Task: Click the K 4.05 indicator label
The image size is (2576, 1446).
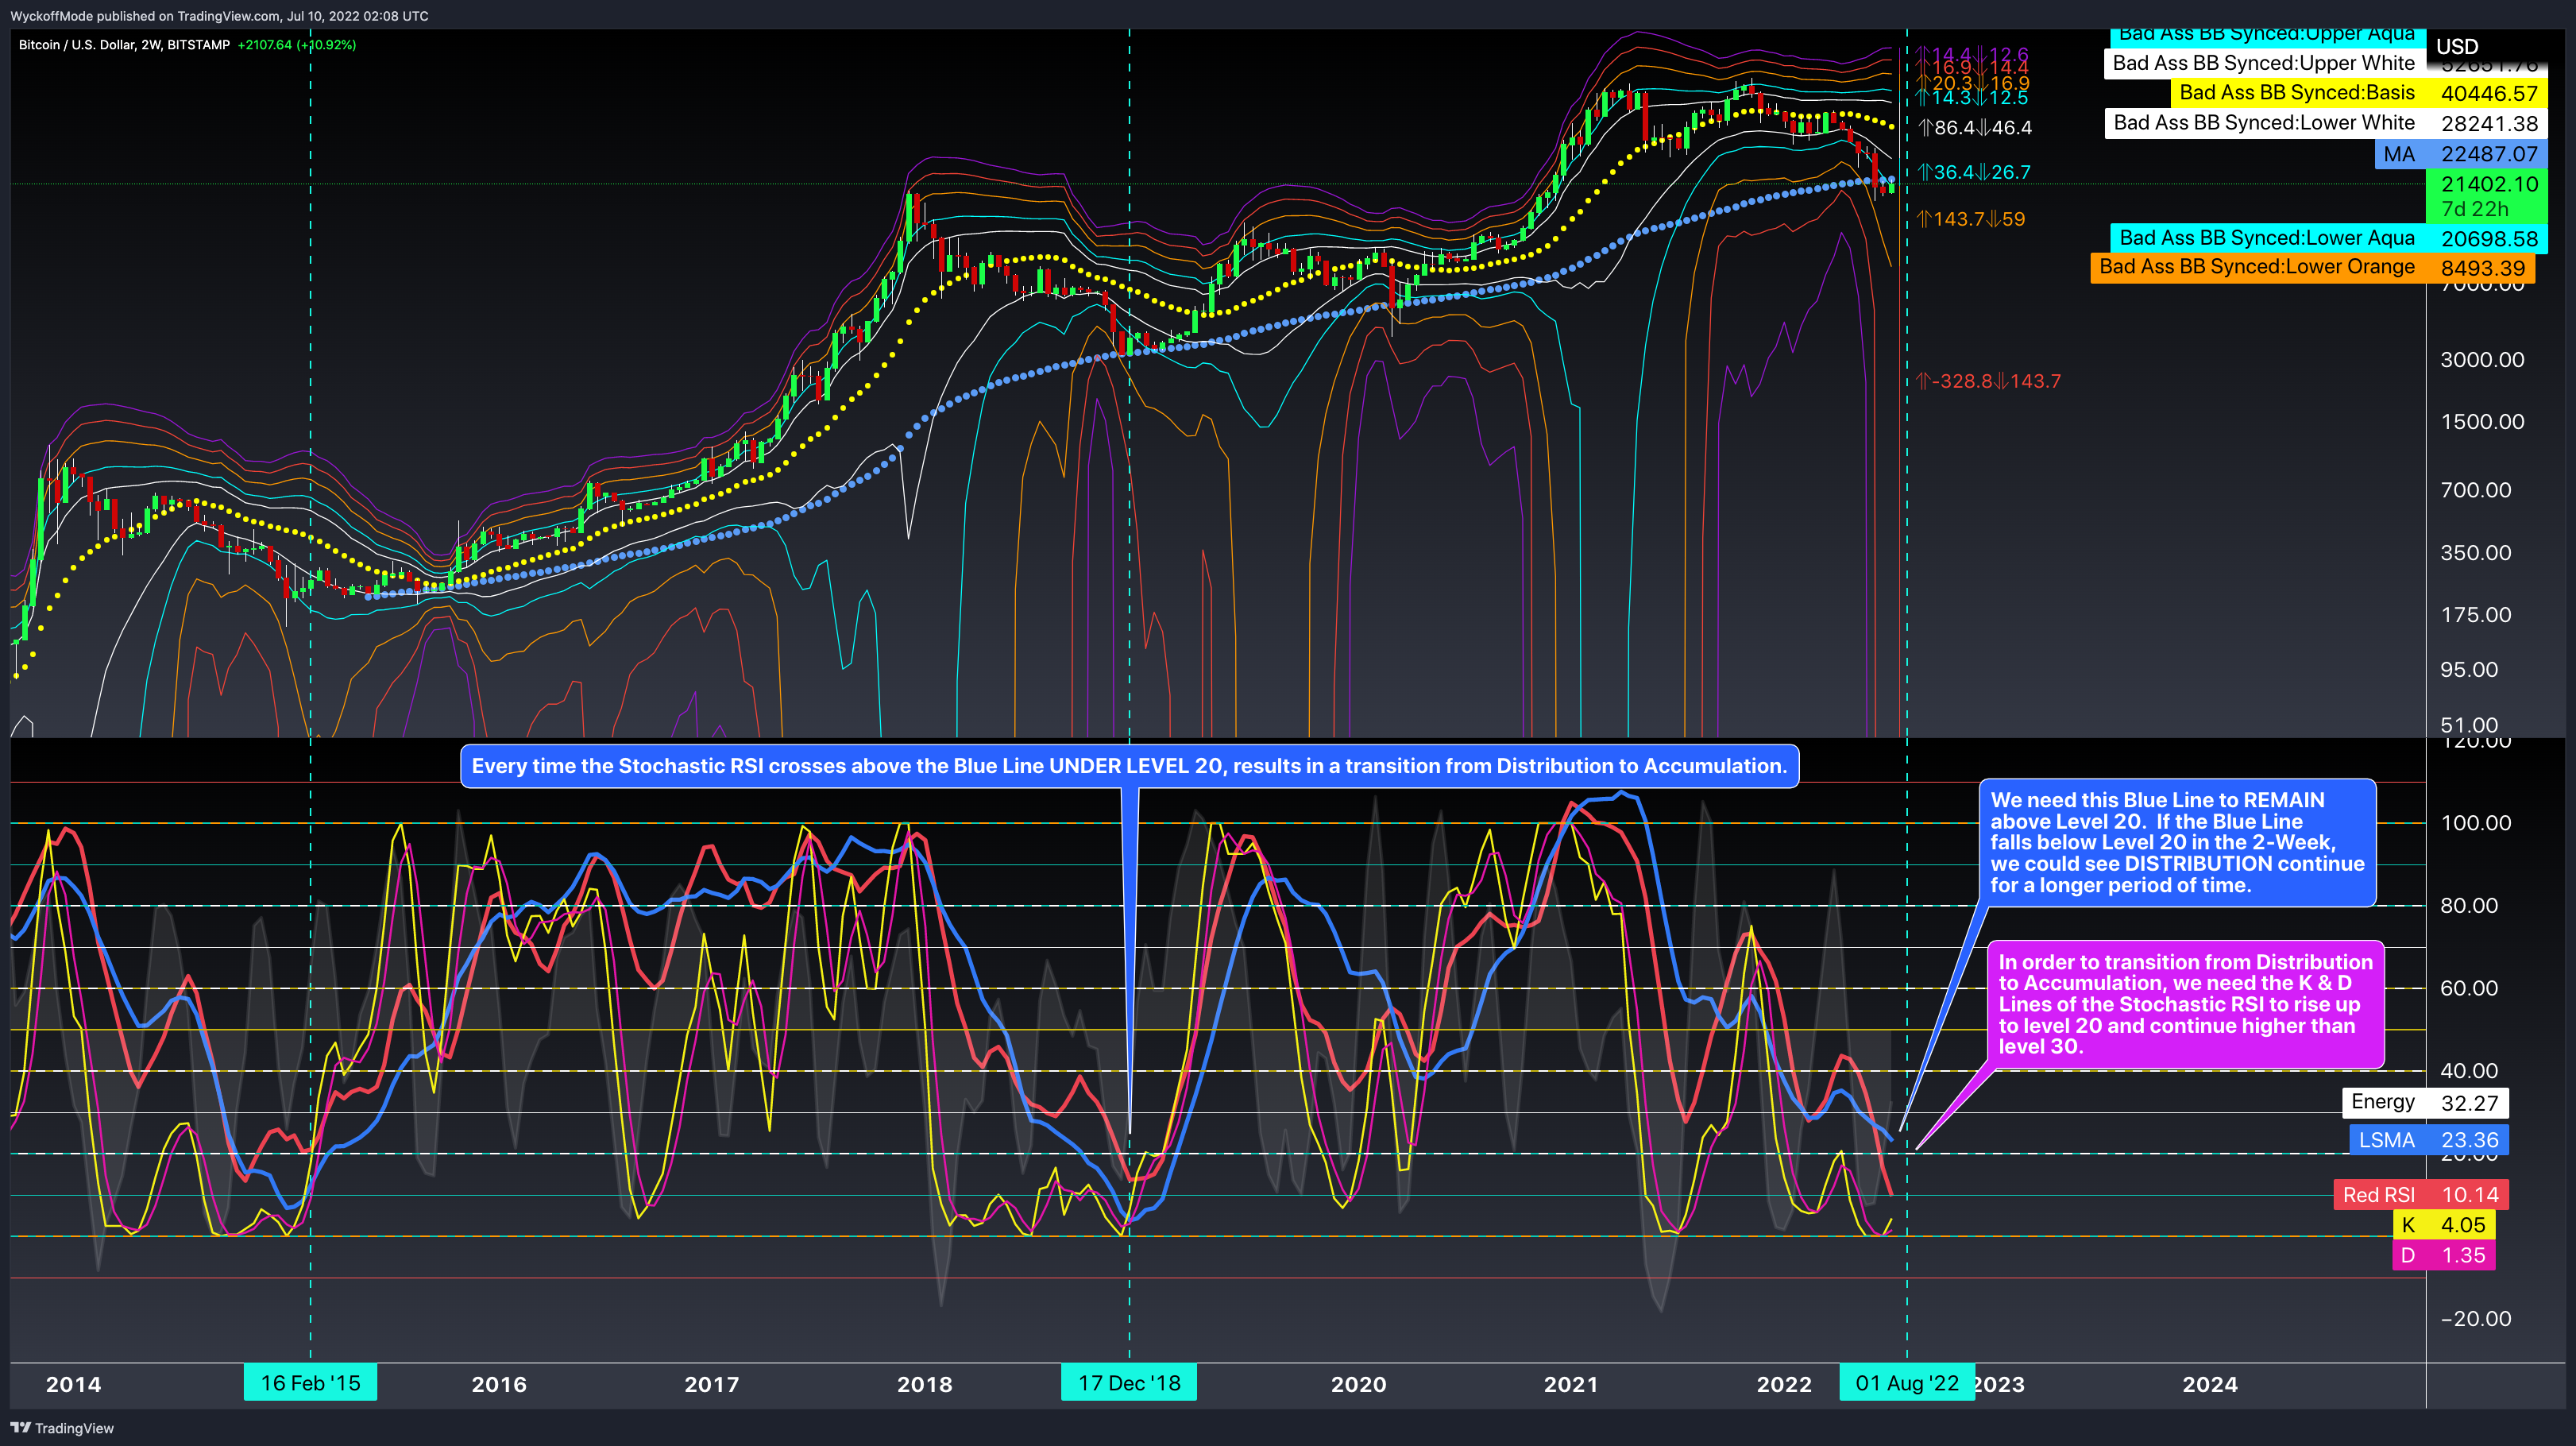Action: click(x=2444, y=1224)
